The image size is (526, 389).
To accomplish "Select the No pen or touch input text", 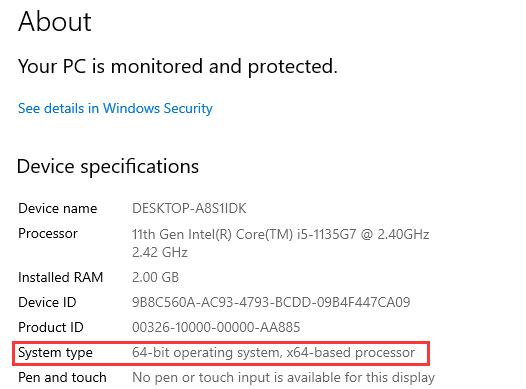I will (283, 378).
